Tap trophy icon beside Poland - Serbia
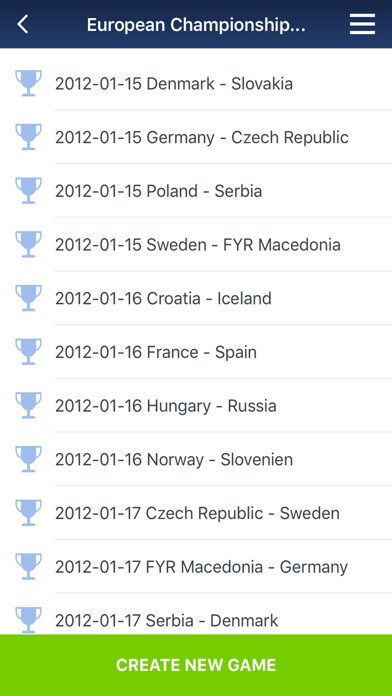Viewport: 392px width, 696px height. pos(28,190)
